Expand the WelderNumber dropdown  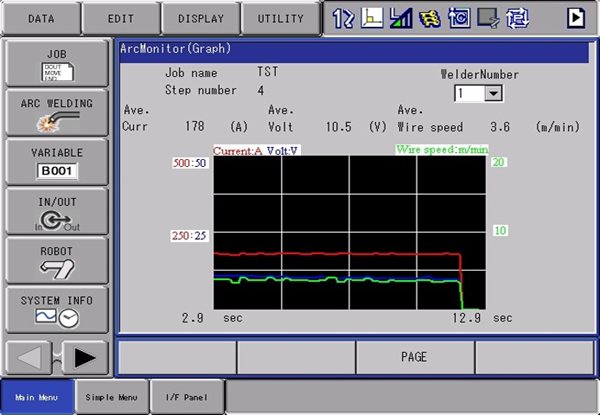pos(493,93)
